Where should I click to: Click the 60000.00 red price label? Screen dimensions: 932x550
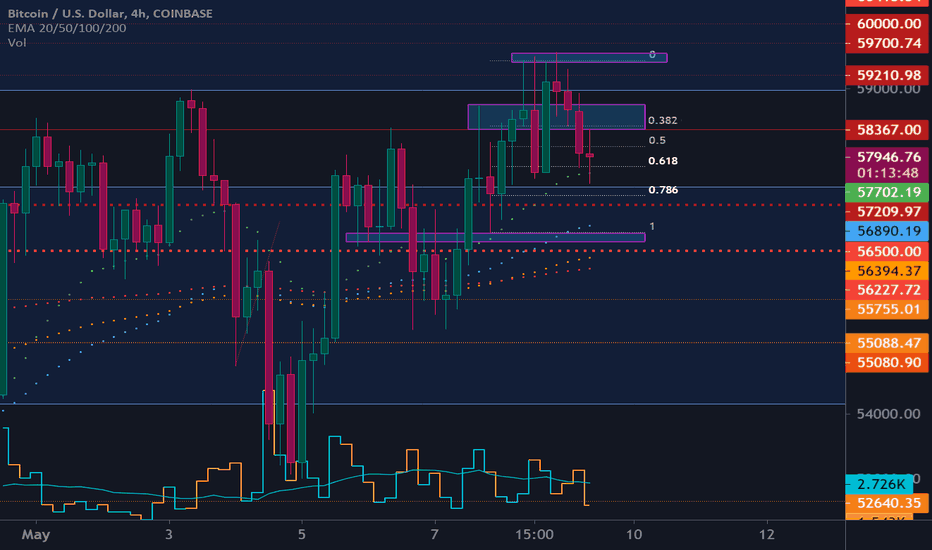[x=887, y=24]
